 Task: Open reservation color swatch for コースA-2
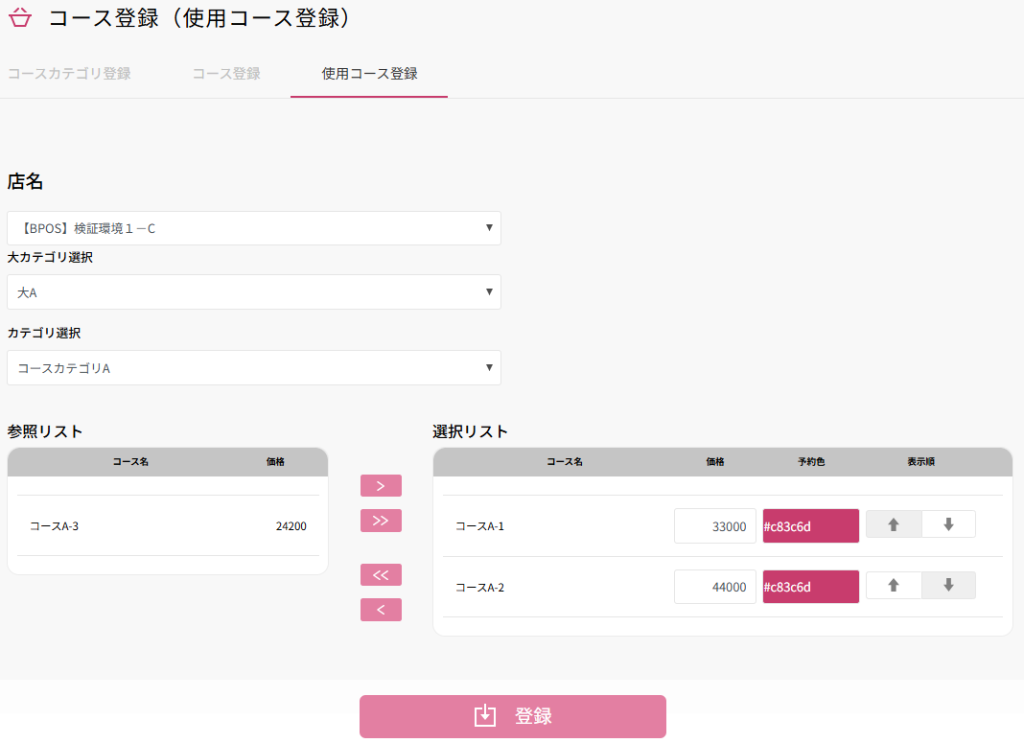pyautogui.click(x=810, y=587)
